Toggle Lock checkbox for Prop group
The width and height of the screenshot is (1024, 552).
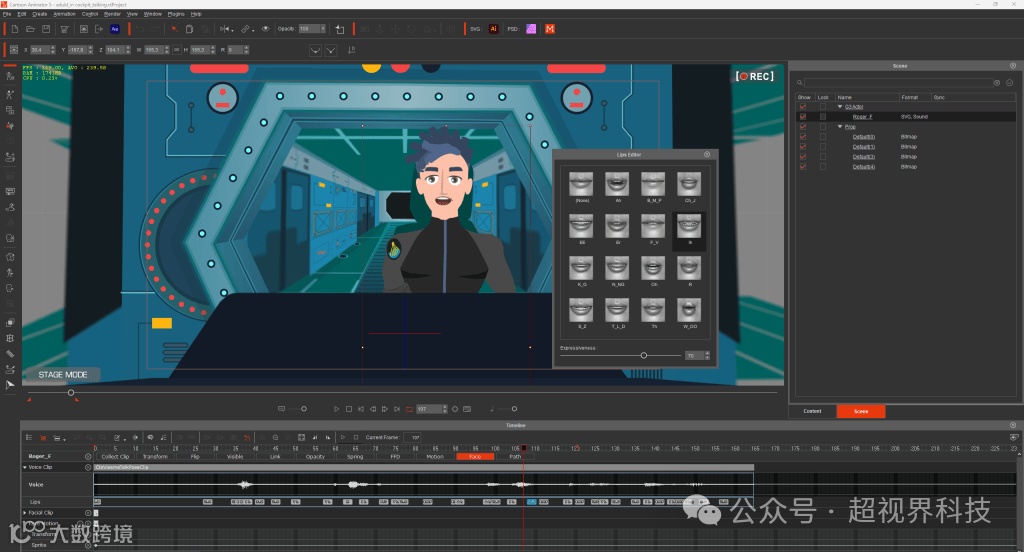click(823, 127)
